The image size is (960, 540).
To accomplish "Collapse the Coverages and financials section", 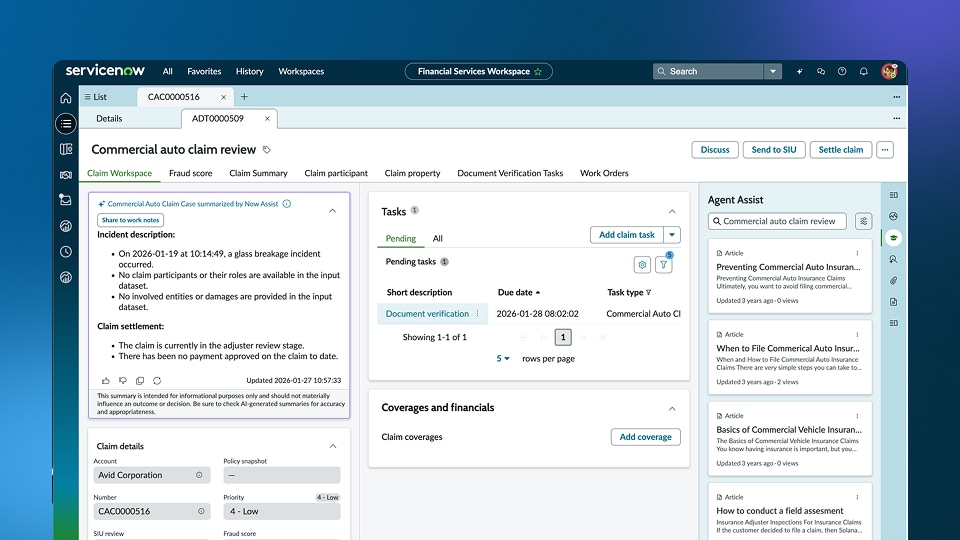I will 672,408.
